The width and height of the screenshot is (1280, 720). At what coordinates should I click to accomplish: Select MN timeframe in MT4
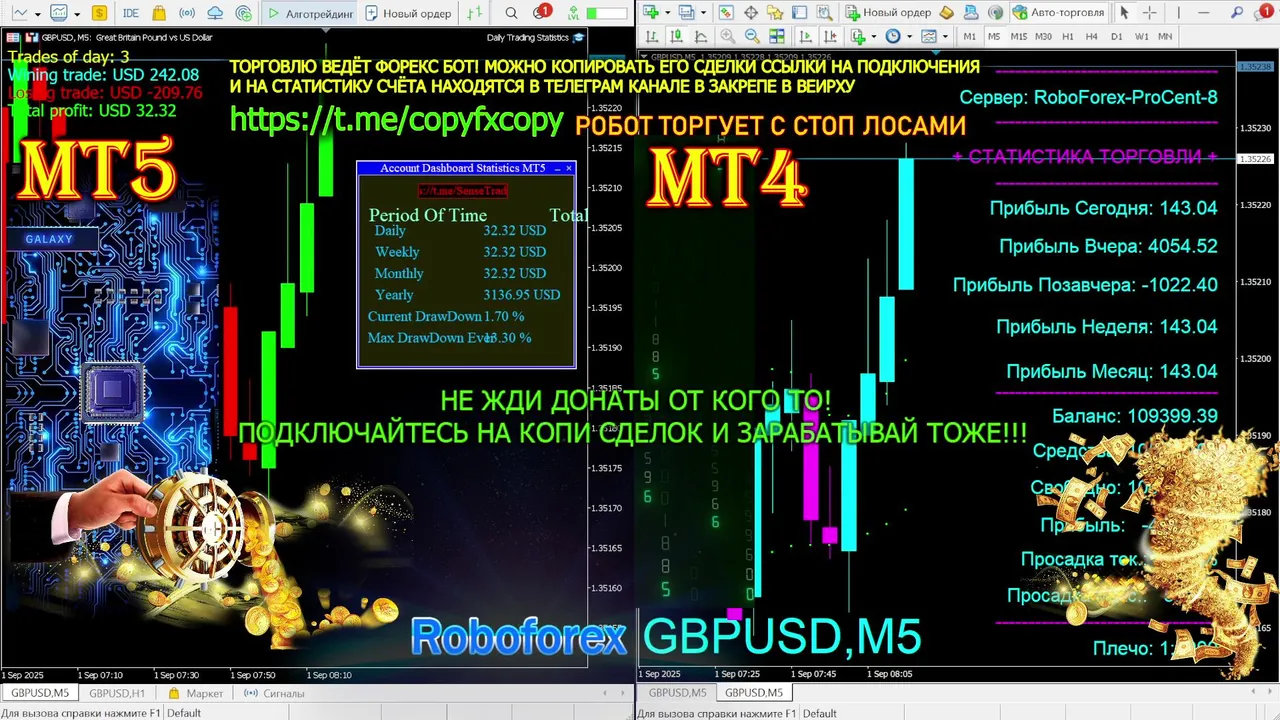[1165, 36]
